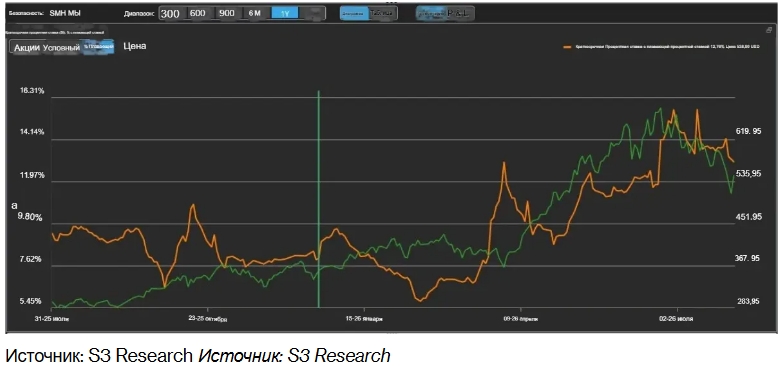This screenshot has height=367, width=780.
Task: Select the blue chart view tab beside Таблица
Action: click(x=354, y=13)
